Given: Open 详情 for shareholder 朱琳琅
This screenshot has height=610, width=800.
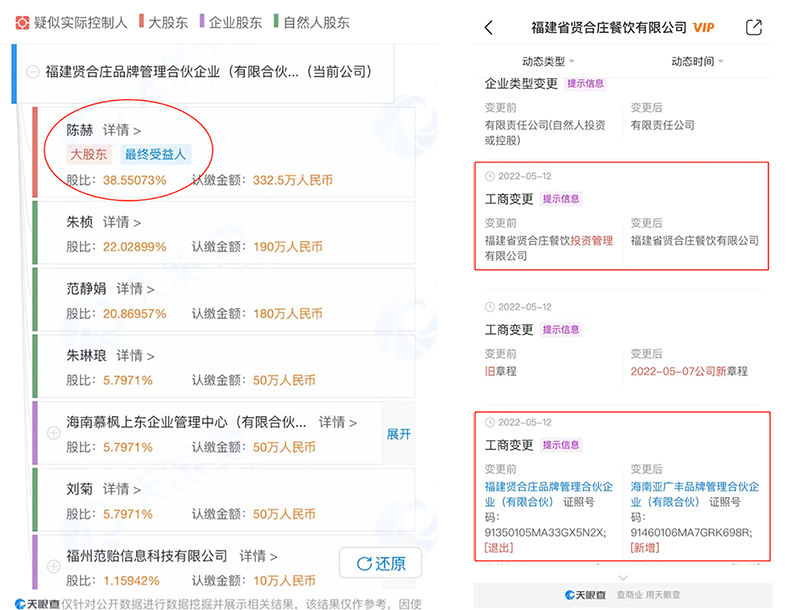Looking at the screenshot, I should [x=135, y=356].
